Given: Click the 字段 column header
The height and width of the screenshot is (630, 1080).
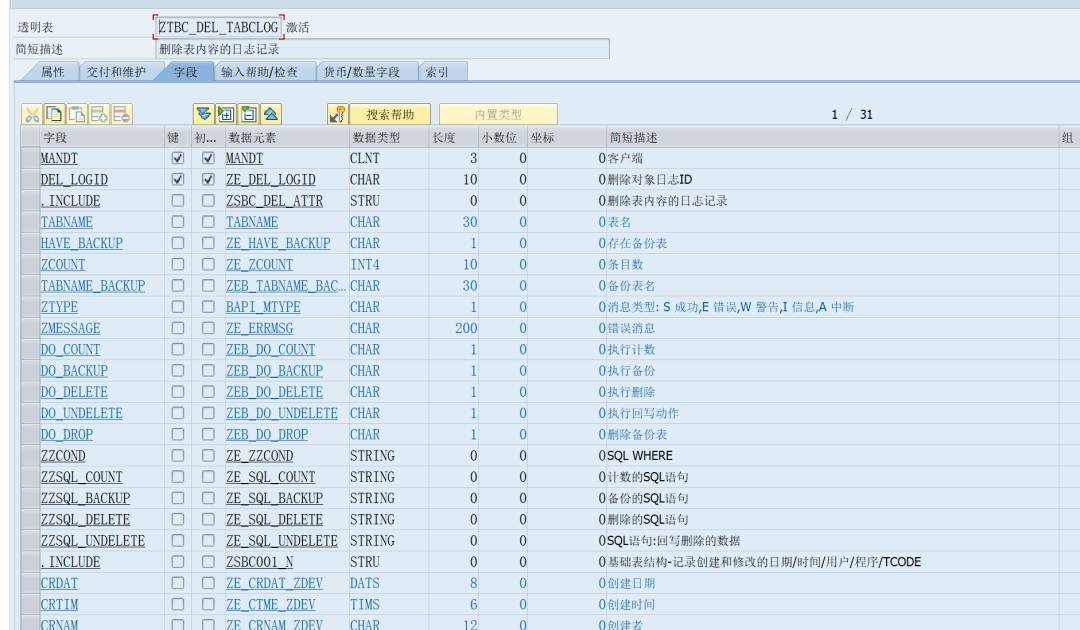Looking at the screenshot, I should click(102, 138).
